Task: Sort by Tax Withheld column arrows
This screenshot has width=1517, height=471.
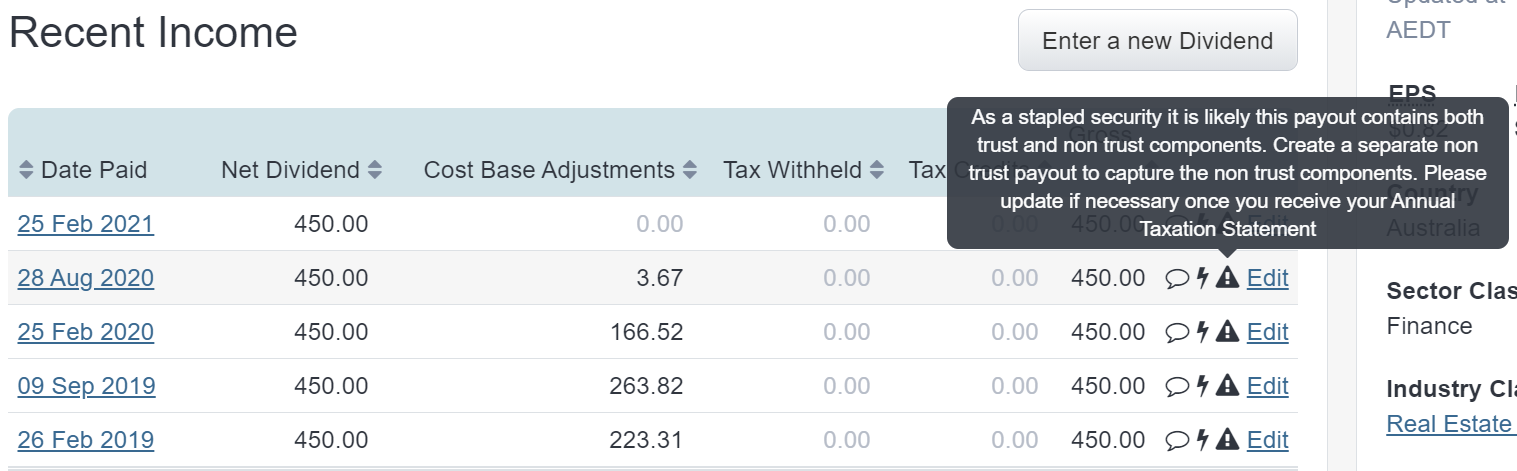Action: click(x=877, y=170)
